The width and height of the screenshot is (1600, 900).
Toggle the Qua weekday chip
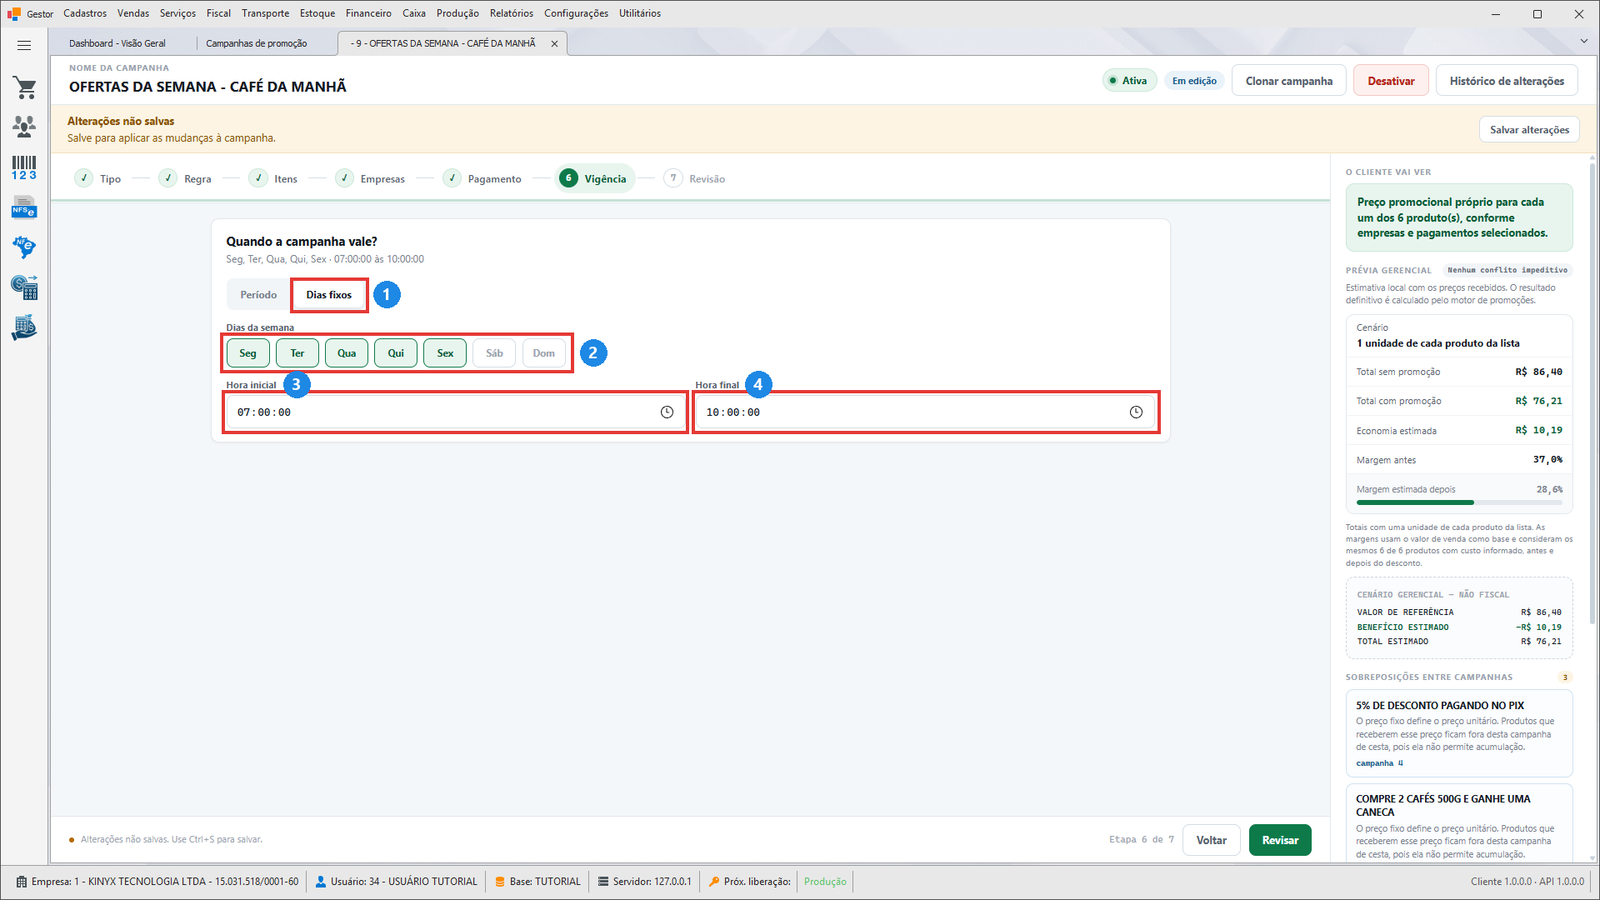[x=346, y=353]
